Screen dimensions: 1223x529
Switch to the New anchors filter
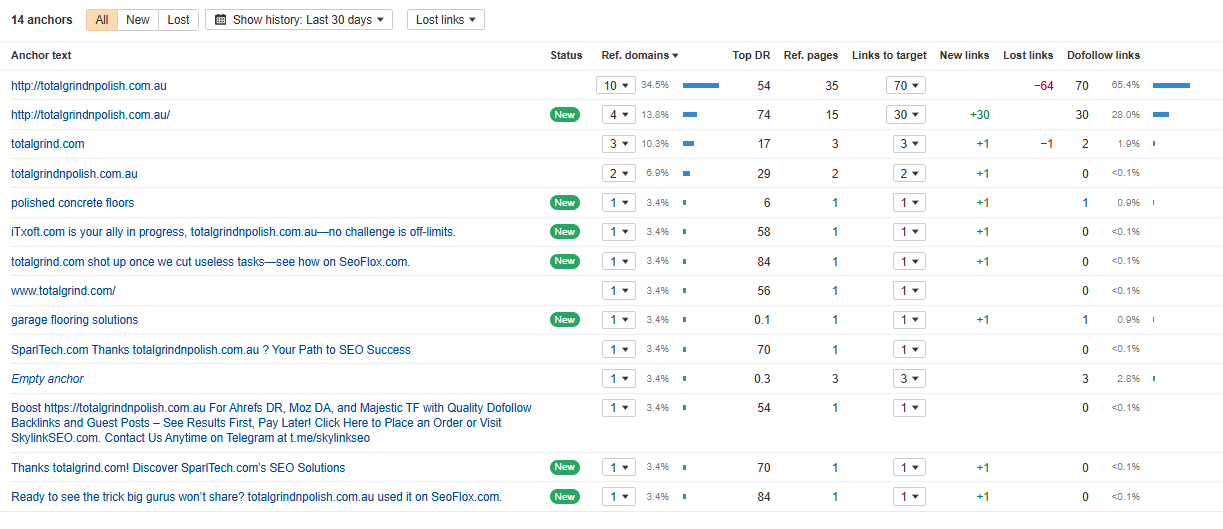(138, 20)
